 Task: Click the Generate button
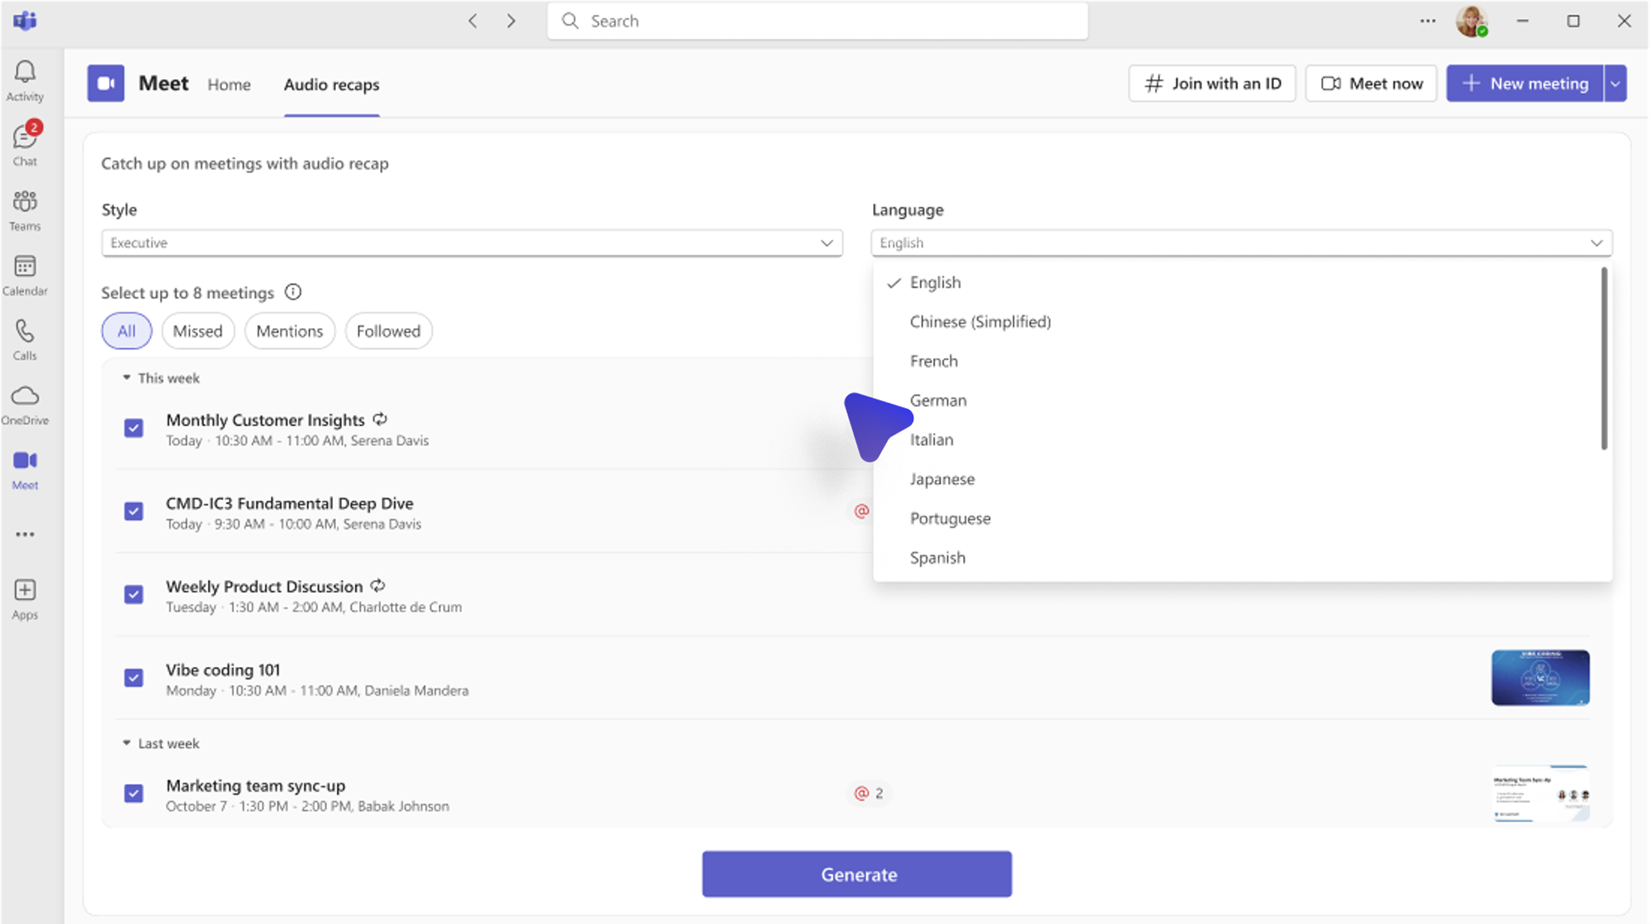[x=856, y=874]
